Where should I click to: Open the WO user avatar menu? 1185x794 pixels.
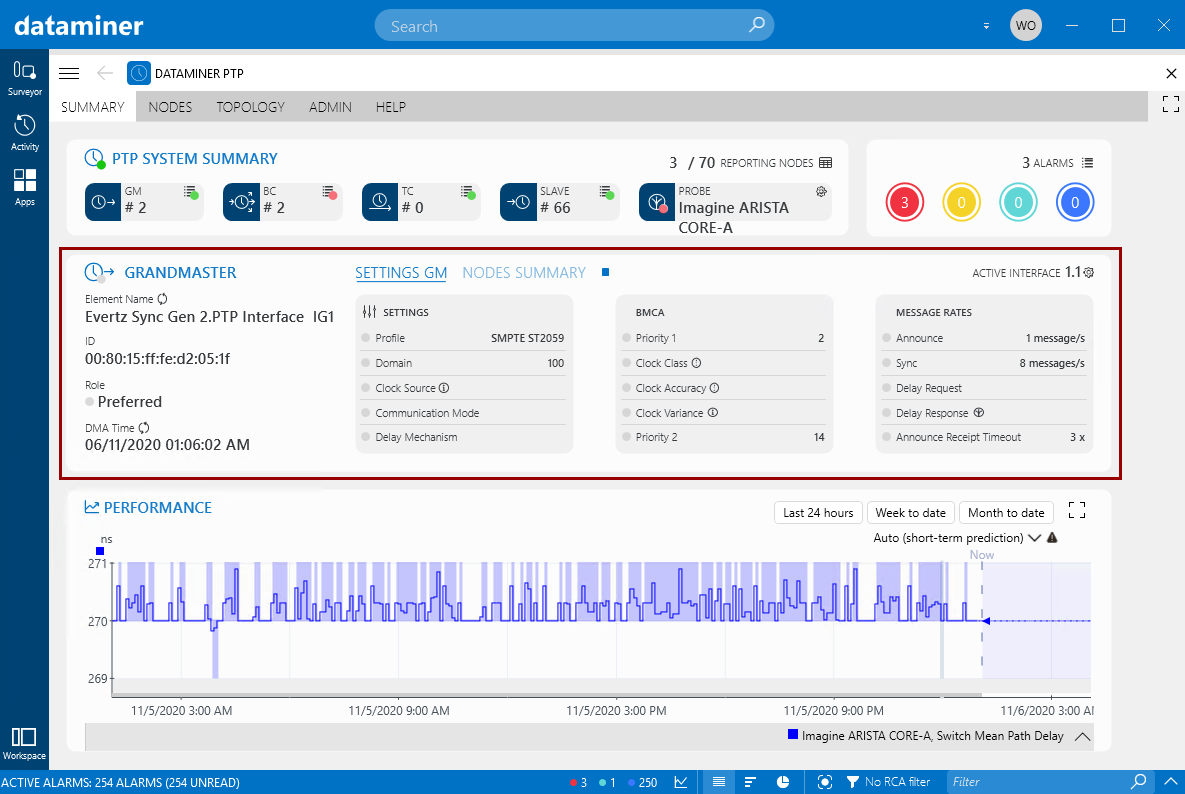1026,26
